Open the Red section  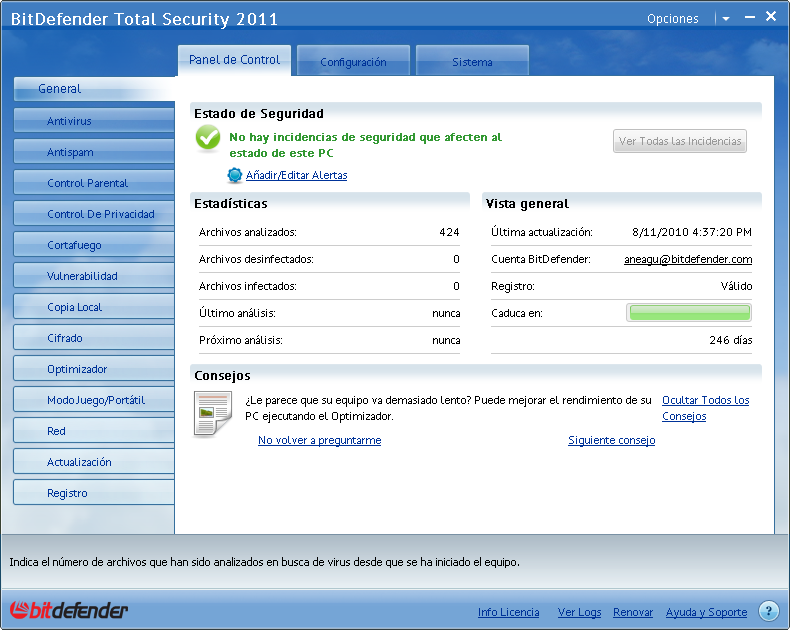point(94,431)
